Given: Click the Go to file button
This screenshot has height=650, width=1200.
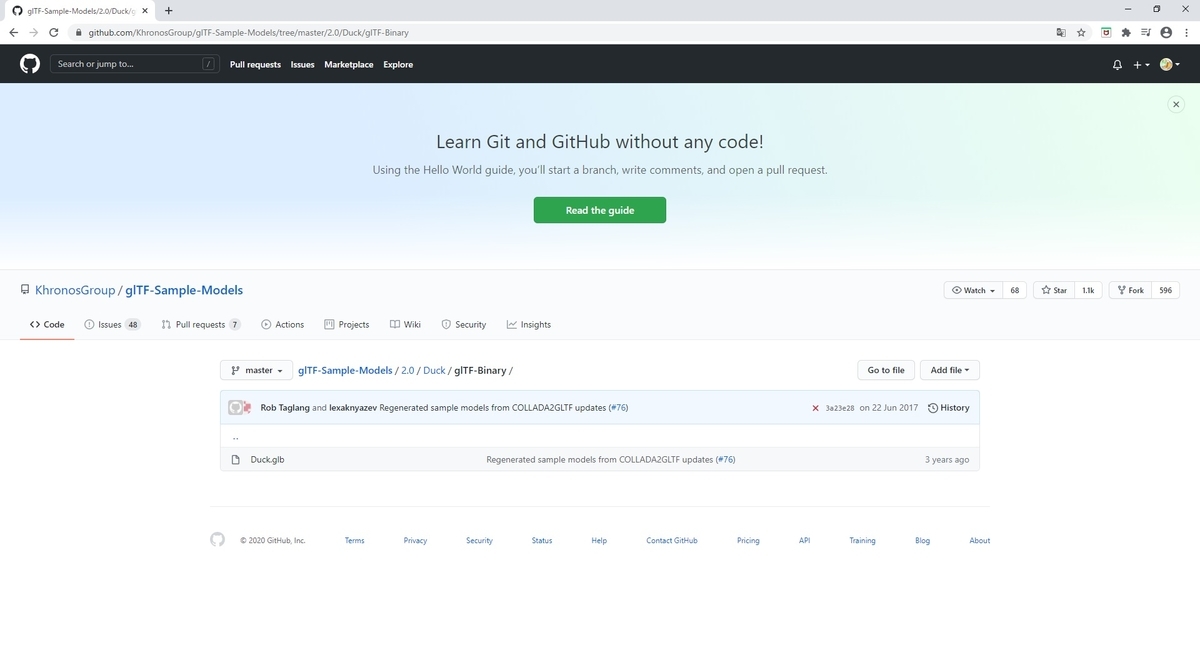Looking at the screenshot, I should pos(886,370).
